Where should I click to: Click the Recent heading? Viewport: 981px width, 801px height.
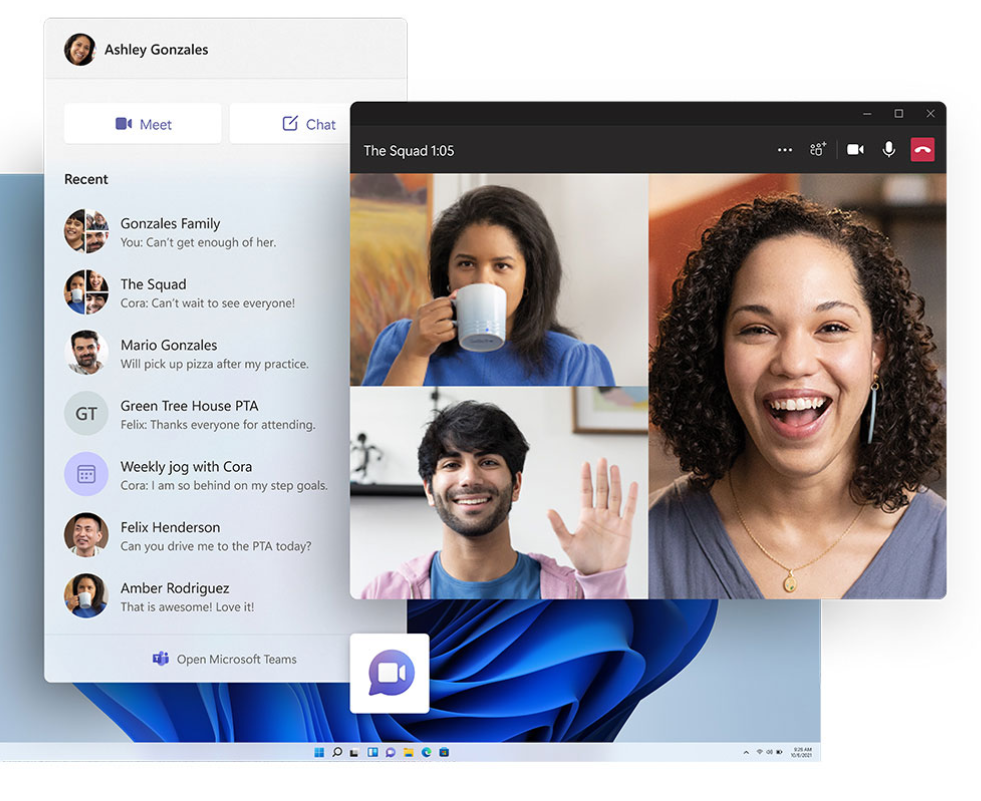86,179
